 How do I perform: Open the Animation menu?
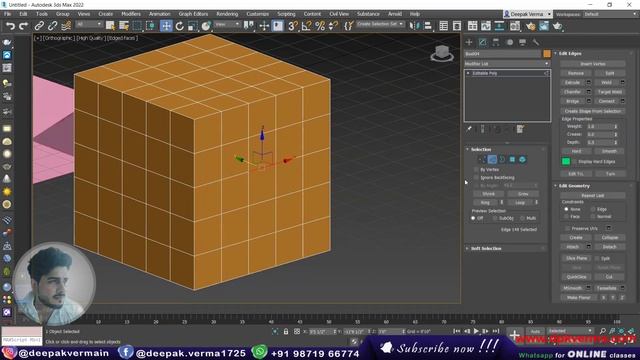click(x=160, y=14)
